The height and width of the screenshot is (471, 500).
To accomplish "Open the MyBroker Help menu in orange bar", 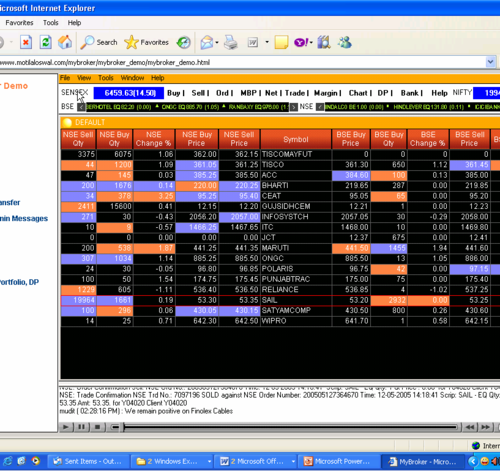I will click(x=158, y=78).
